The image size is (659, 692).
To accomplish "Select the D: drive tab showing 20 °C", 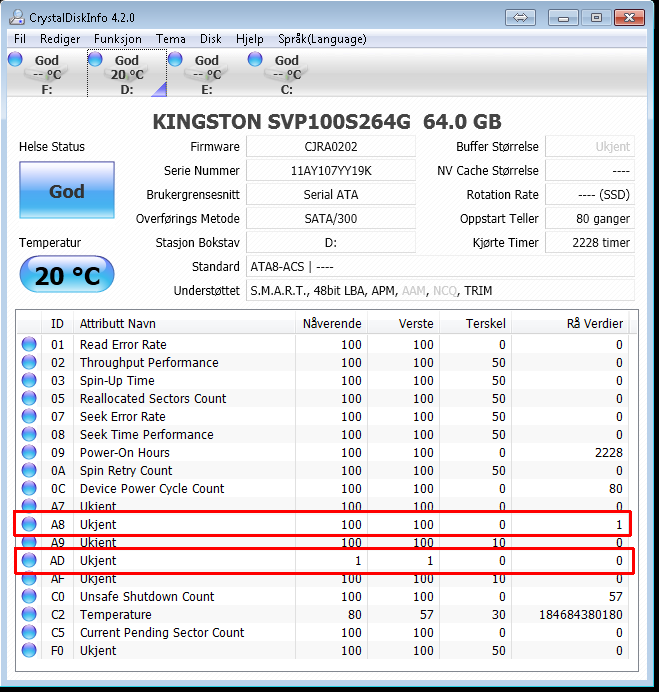I will (127, 73).
